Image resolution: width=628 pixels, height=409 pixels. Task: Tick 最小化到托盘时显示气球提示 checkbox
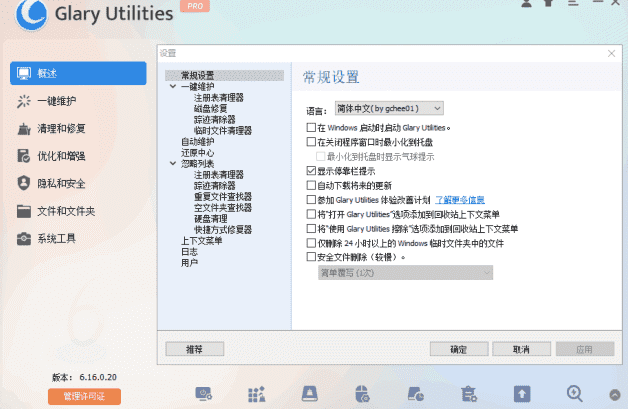point(320,156)
